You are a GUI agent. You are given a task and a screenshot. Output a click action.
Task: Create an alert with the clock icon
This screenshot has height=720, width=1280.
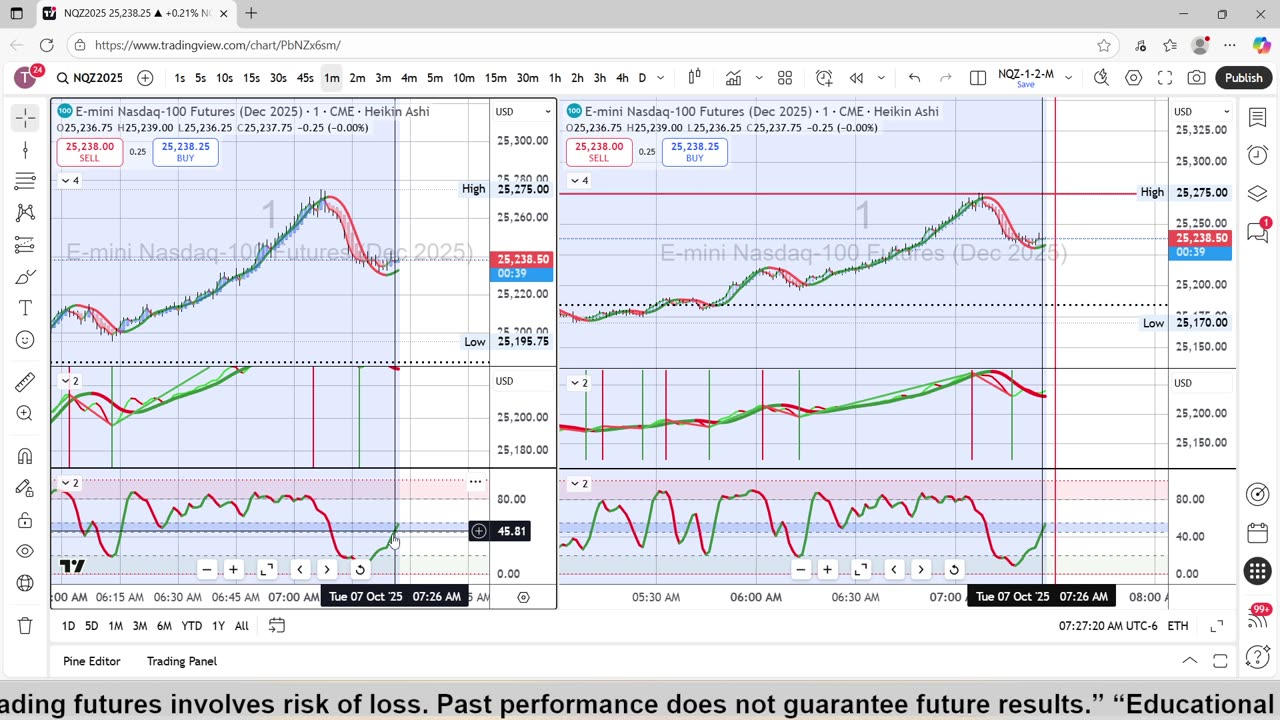point(824,78)
